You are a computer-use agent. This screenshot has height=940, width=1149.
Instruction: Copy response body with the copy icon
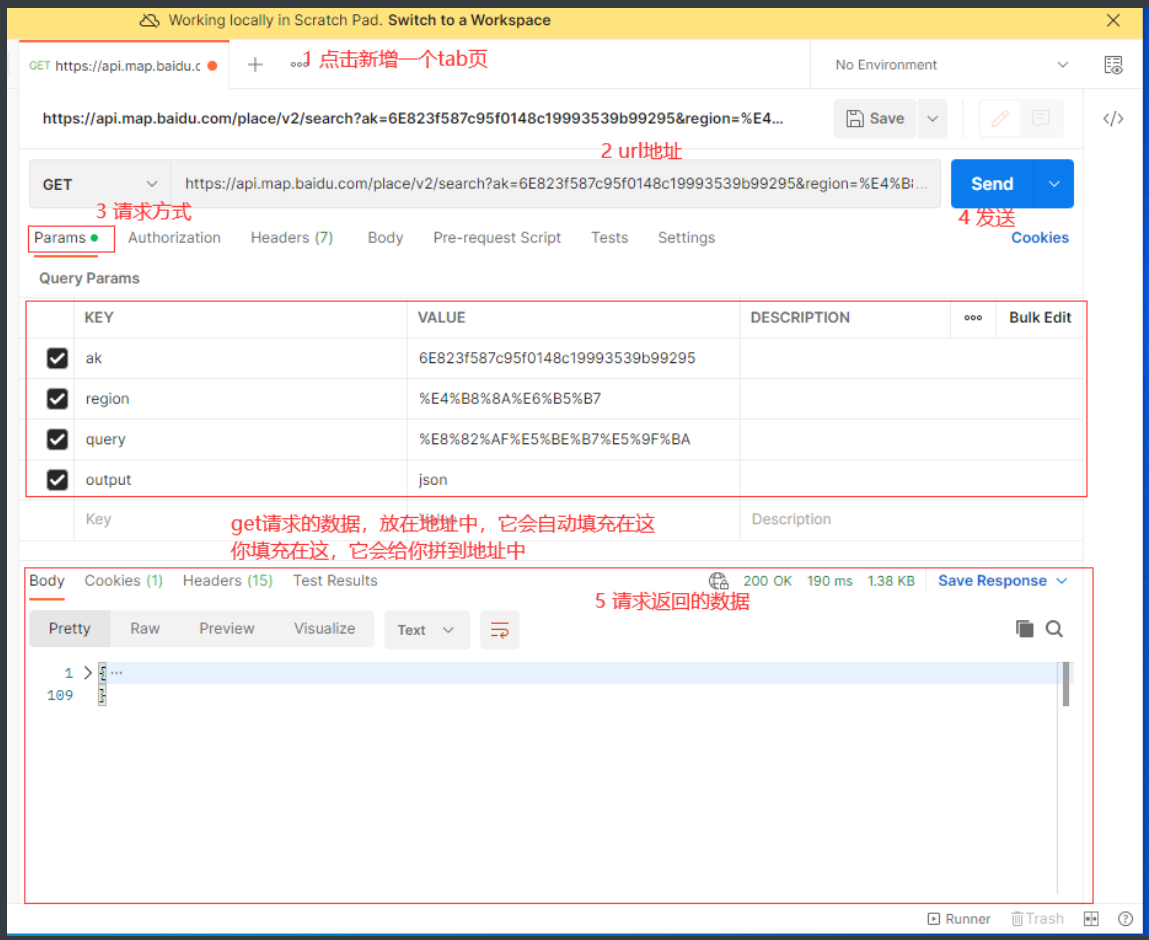point(1024,629)
